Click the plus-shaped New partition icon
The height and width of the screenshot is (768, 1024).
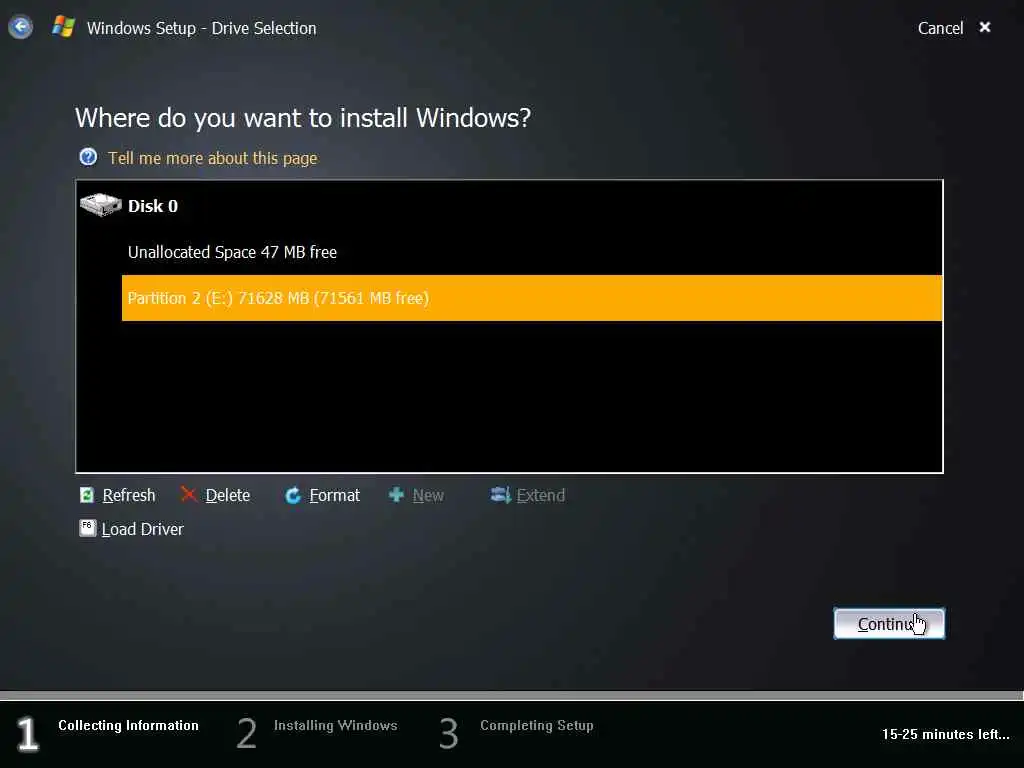click(x=396, y=495)
